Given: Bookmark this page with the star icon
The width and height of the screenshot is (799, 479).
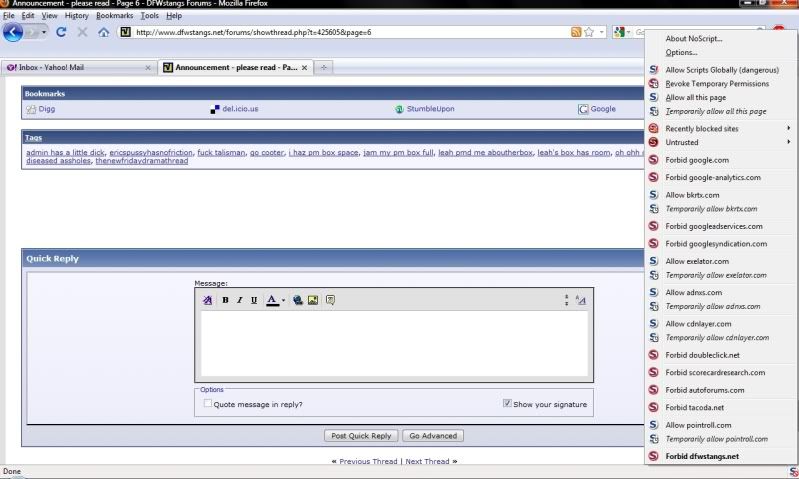Looking at the screenshot, I should [x=590, y=32].
